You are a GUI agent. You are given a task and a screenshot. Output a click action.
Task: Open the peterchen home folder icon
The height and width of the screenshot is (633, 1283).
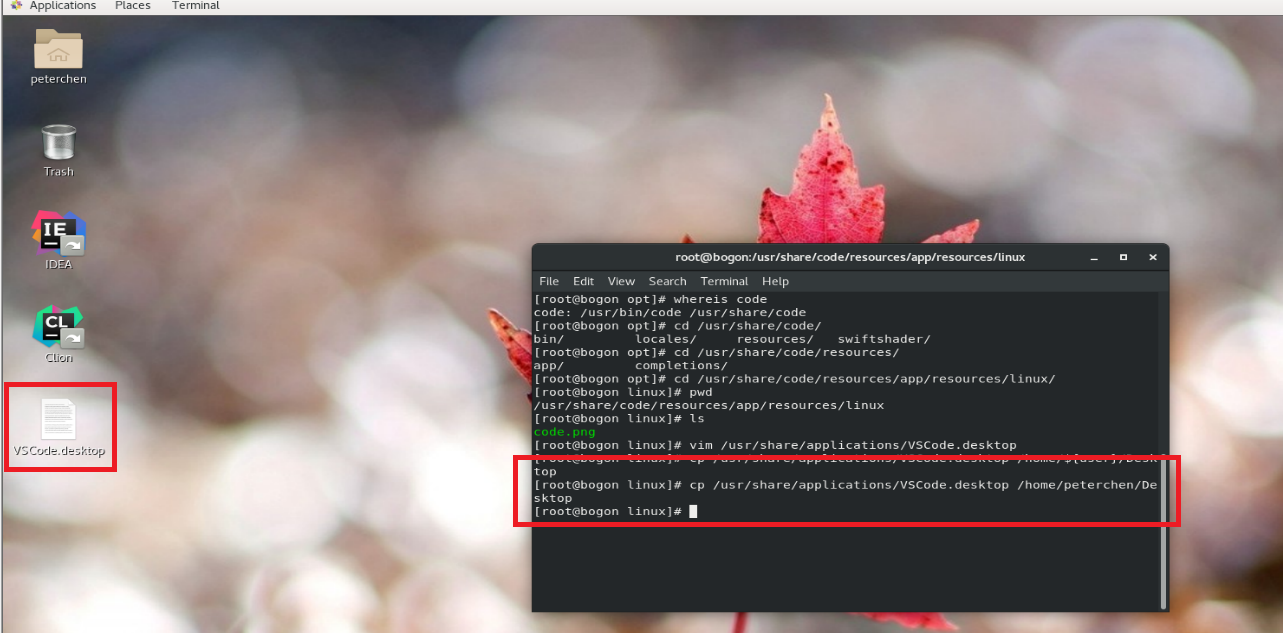58,49
